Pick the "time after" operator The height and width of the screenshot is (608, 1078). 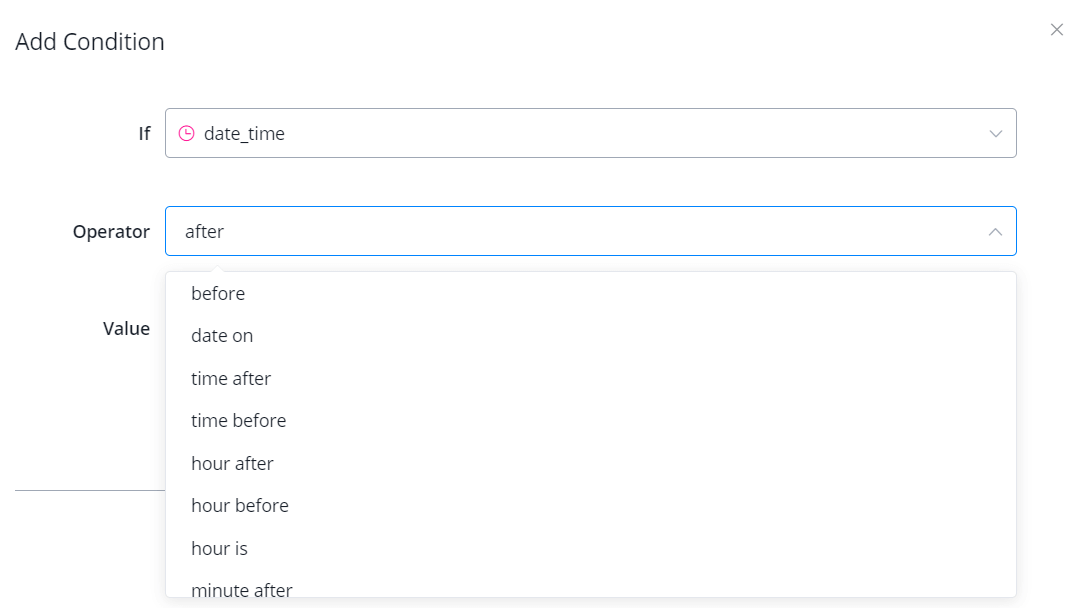coord(231,378)
